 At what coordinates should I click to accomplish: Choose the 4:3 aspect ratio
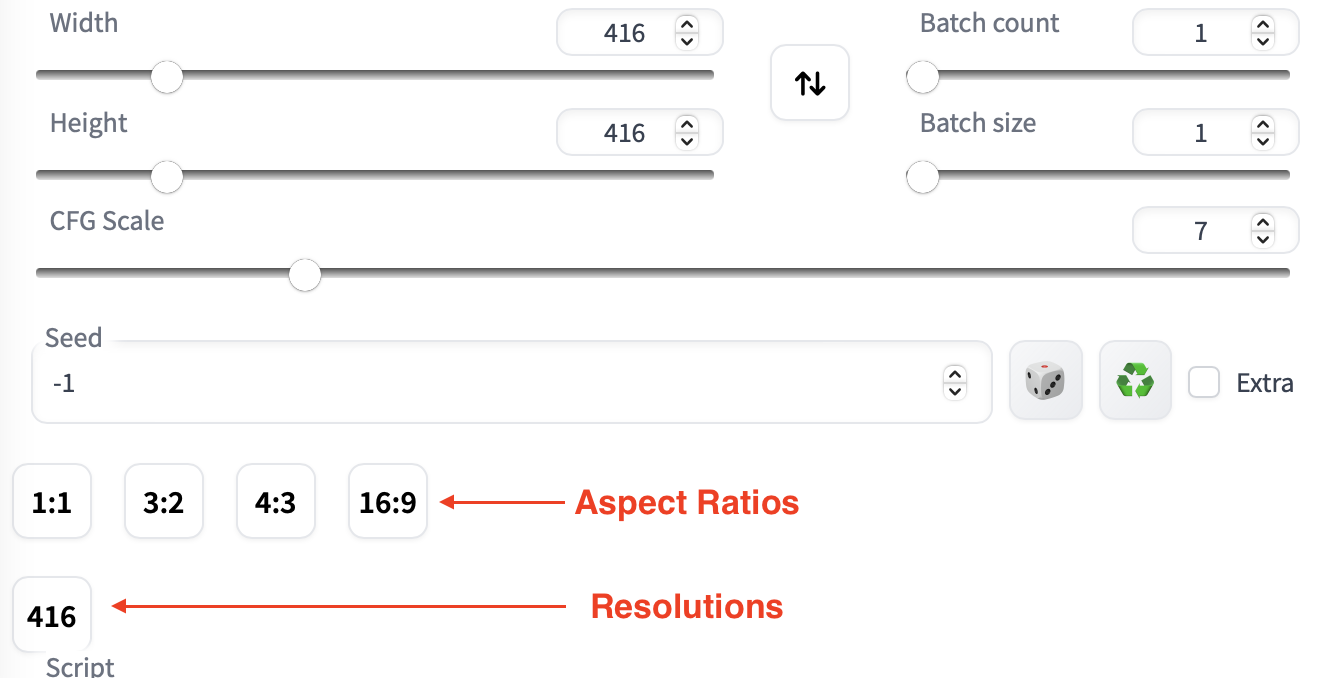pyautogui.click(x=275, y=502)
